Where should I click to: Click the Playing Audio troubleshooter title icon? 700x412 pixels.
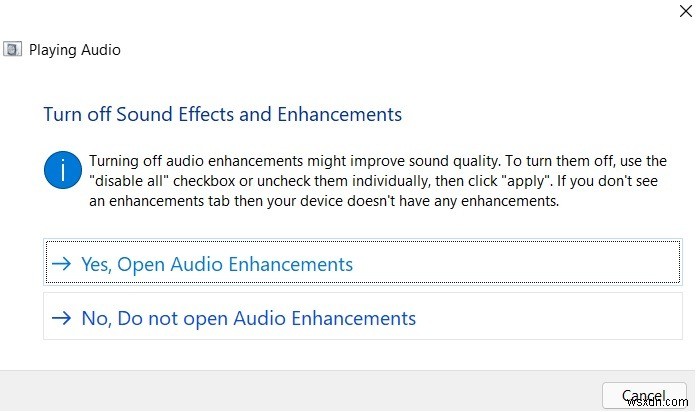tap(13, 49)
